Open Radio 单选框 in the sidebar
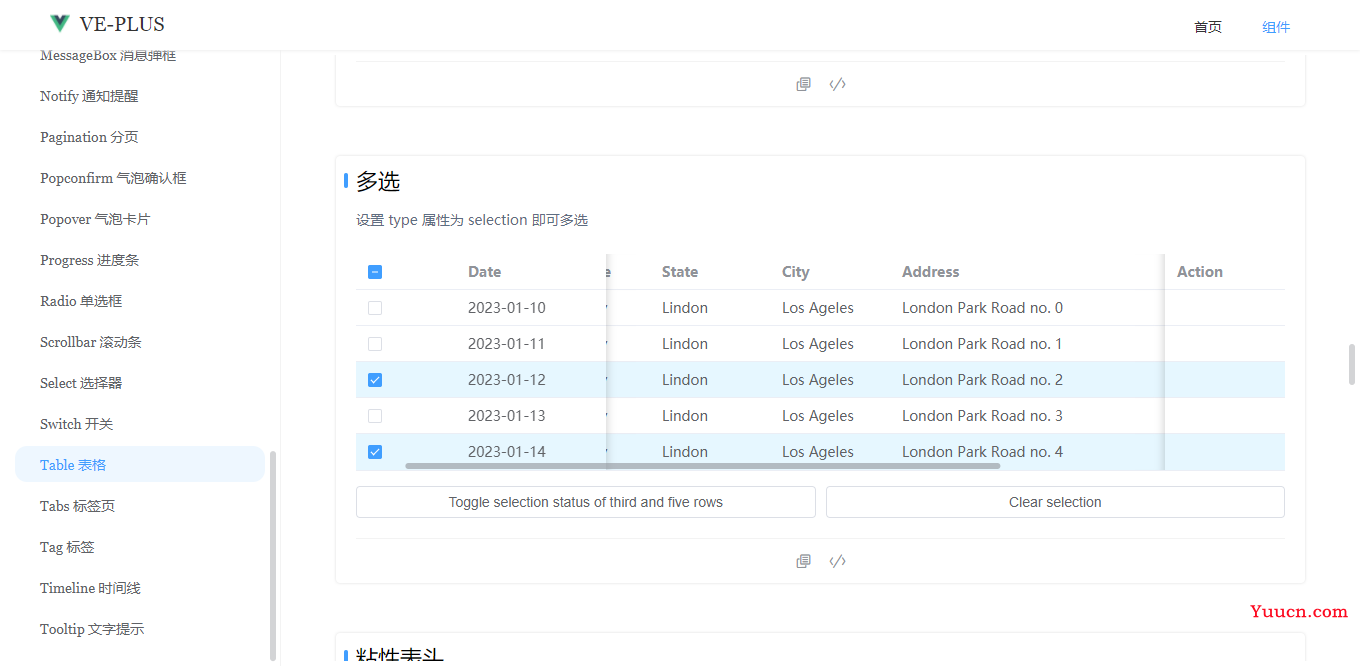The image size is (1360, 666). pyautogui.click(x=81, y=301)
